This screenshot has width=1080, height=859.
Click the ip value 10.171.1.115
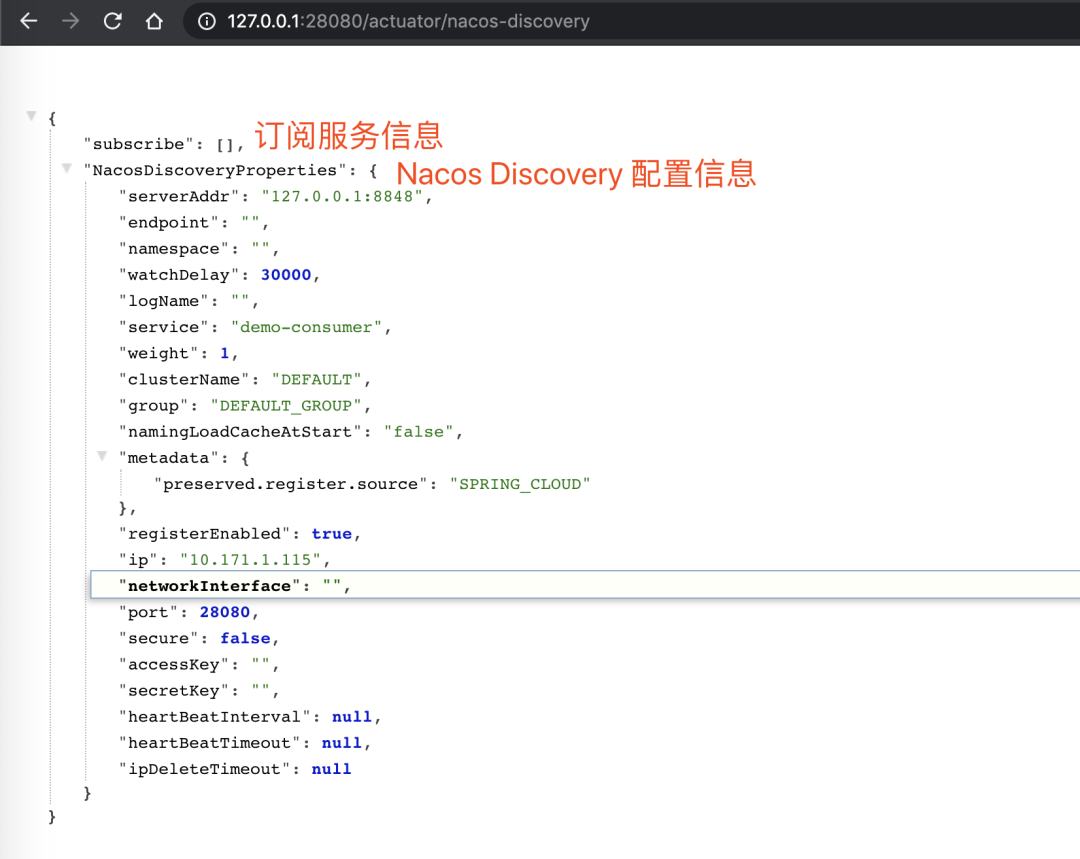(250, 560)
